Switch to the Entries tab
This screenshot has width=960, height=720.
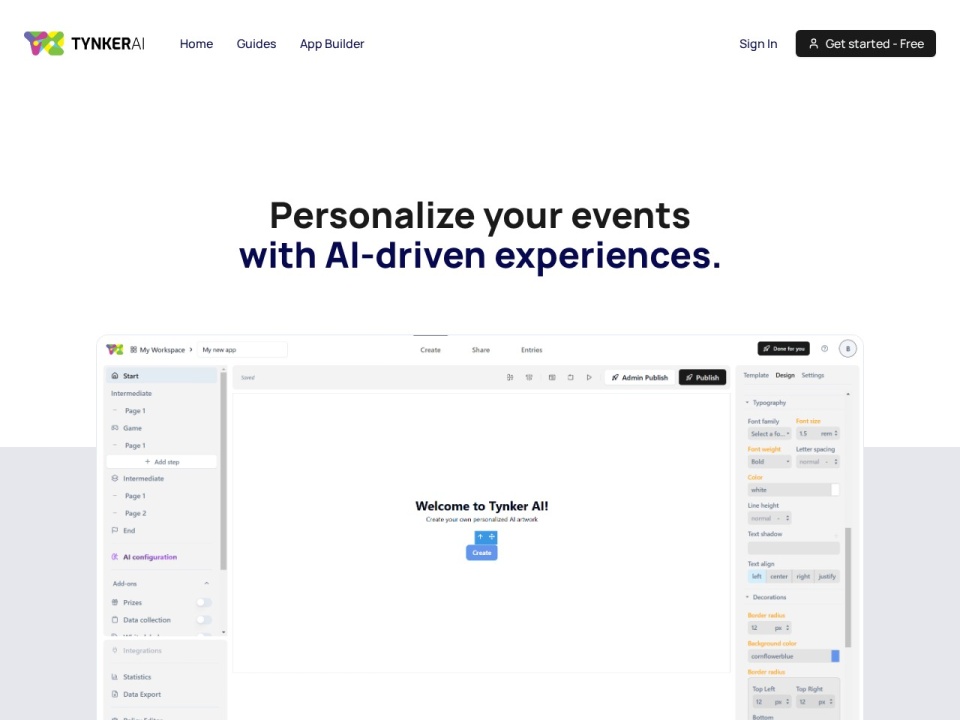click(x=531, y=350)
